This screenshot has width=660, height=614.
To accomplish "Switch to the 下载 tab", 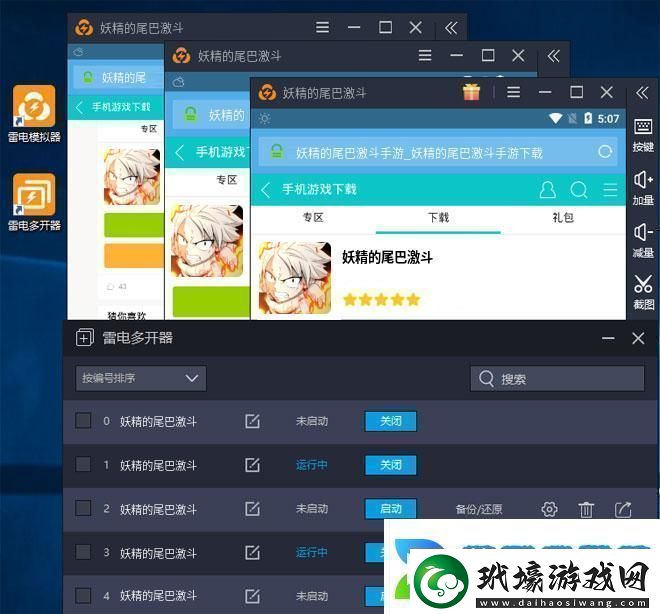I will [438, 218].
